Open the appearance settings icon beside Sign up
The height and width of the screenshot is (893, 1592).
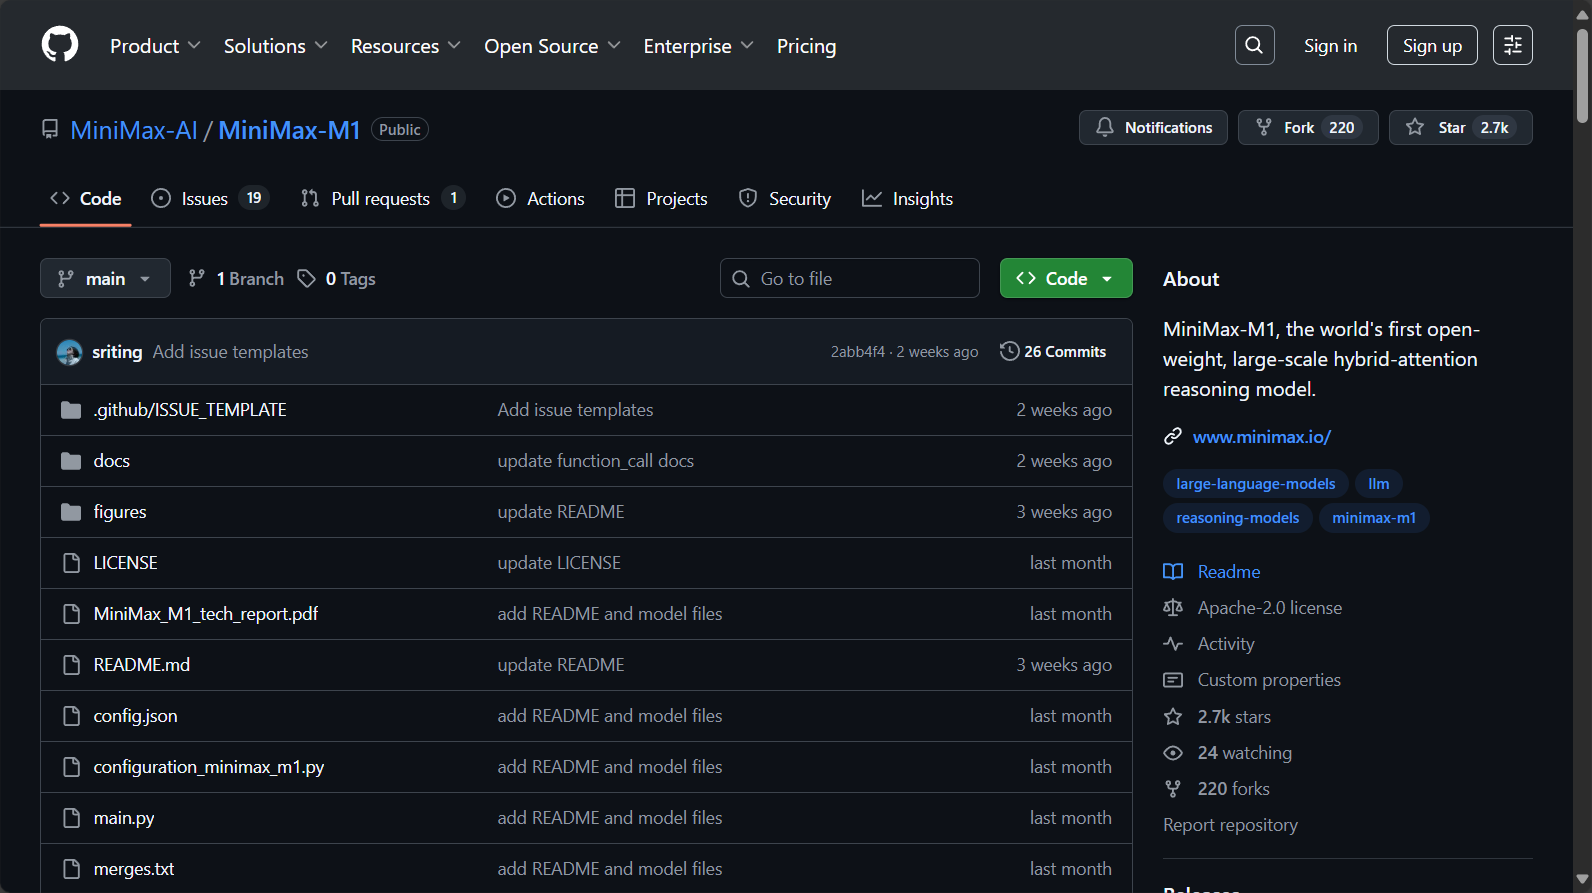pos(1512,45)
